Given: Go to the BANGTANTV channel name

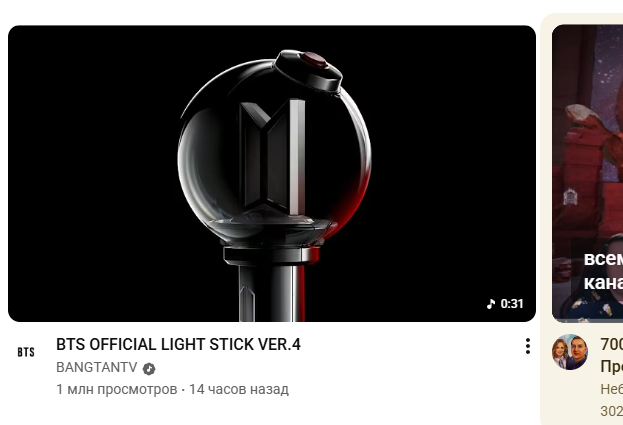Looking at the screenshot, I should click(x=97, y=367).
